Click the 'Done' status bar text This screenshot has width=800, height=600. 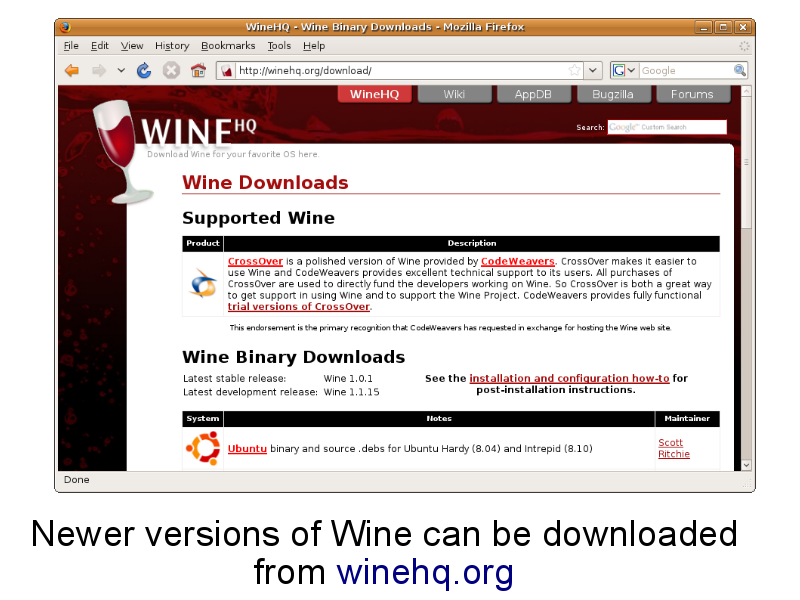tap(77, 480)
